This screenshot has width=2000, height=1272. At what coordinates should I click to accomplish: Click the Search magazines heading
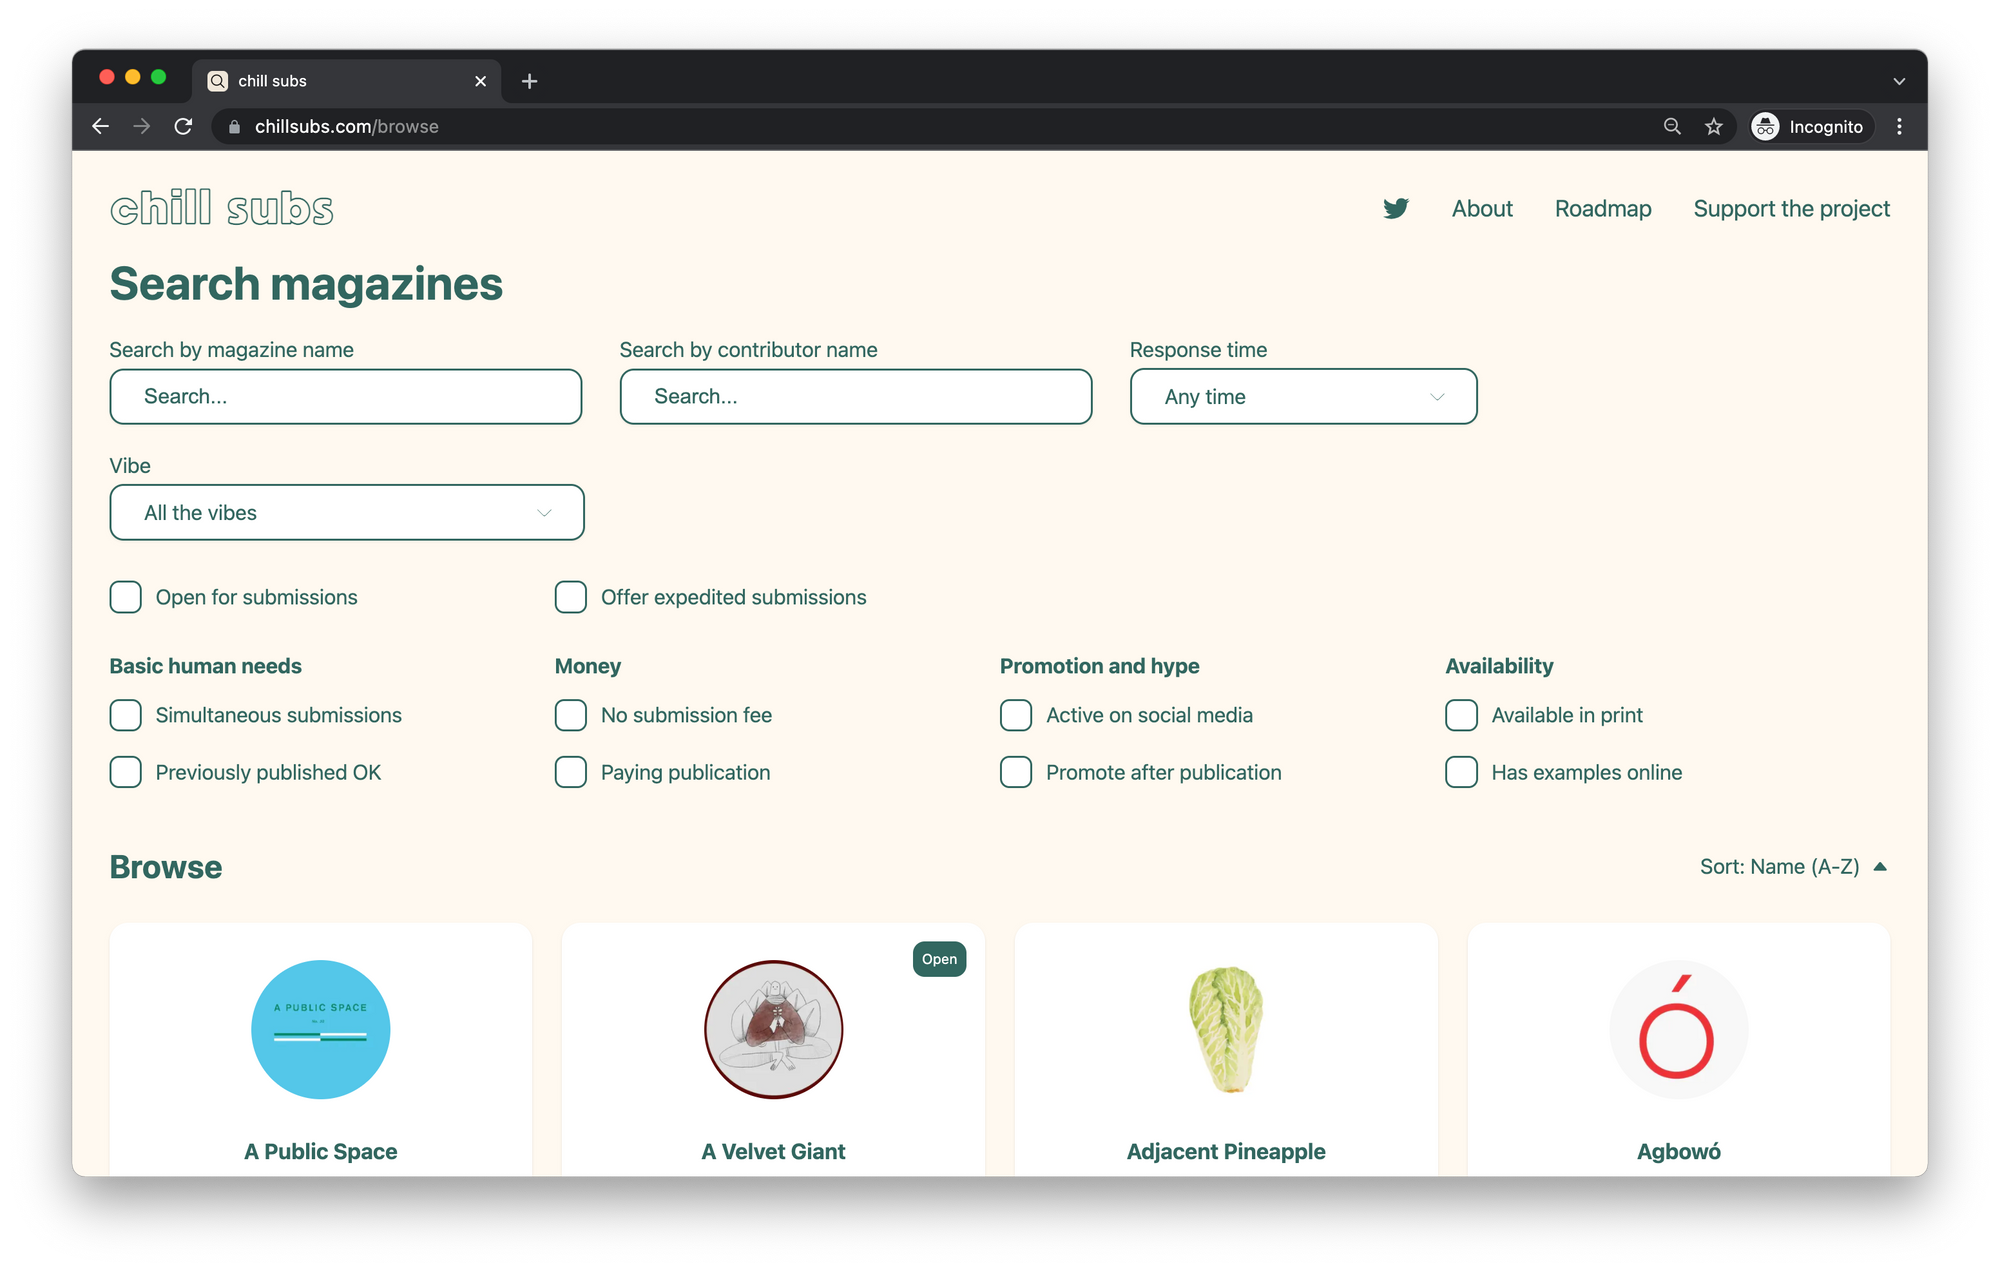tap(306, 284)
